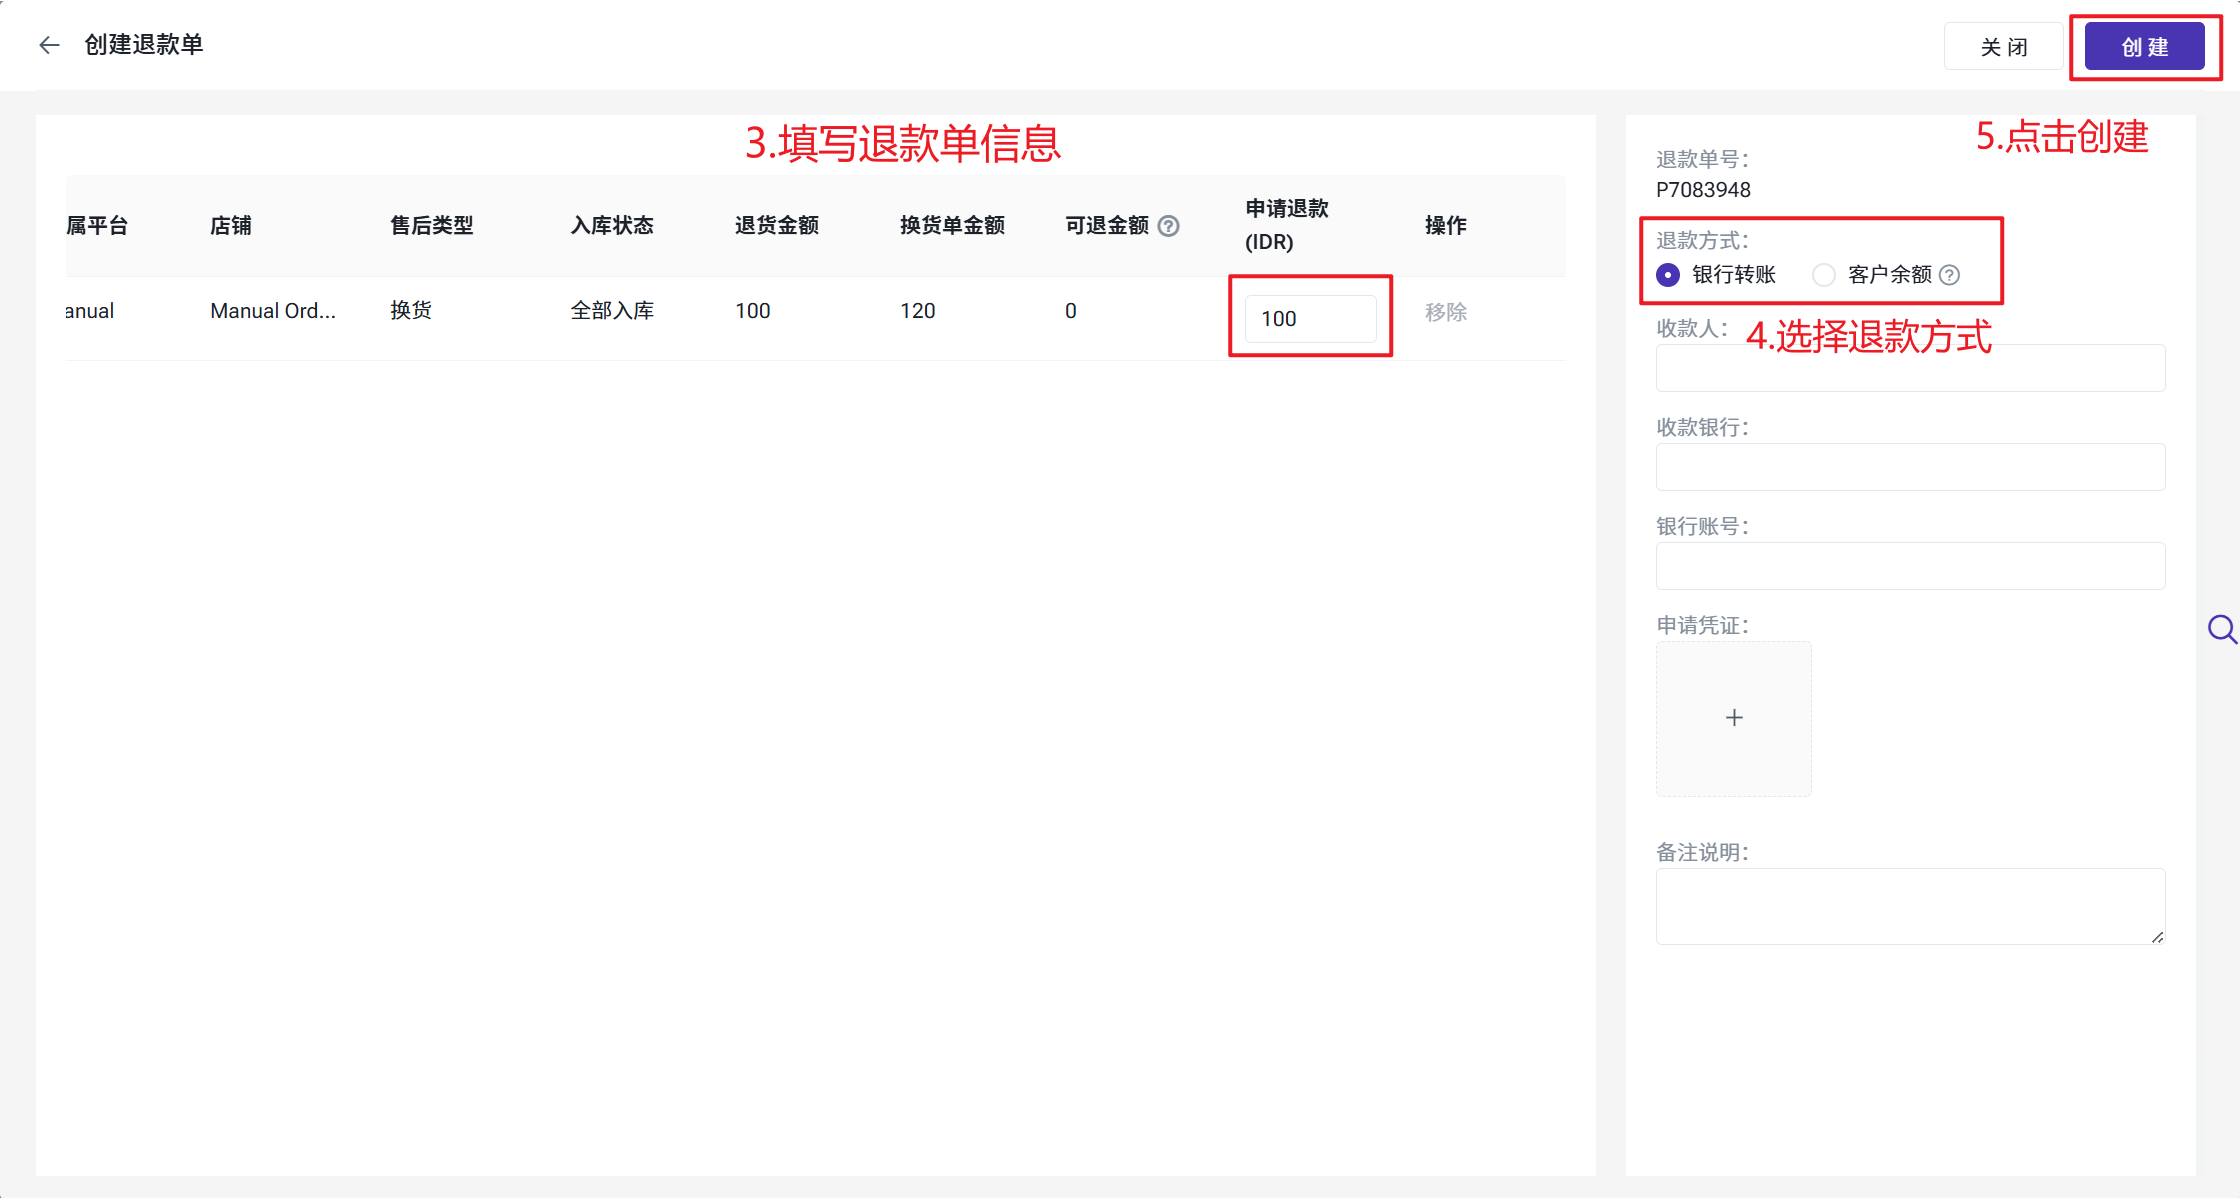Click the 关闭 button
The height and width of the screenshot is (1198, 2240).
(2003, 47)
